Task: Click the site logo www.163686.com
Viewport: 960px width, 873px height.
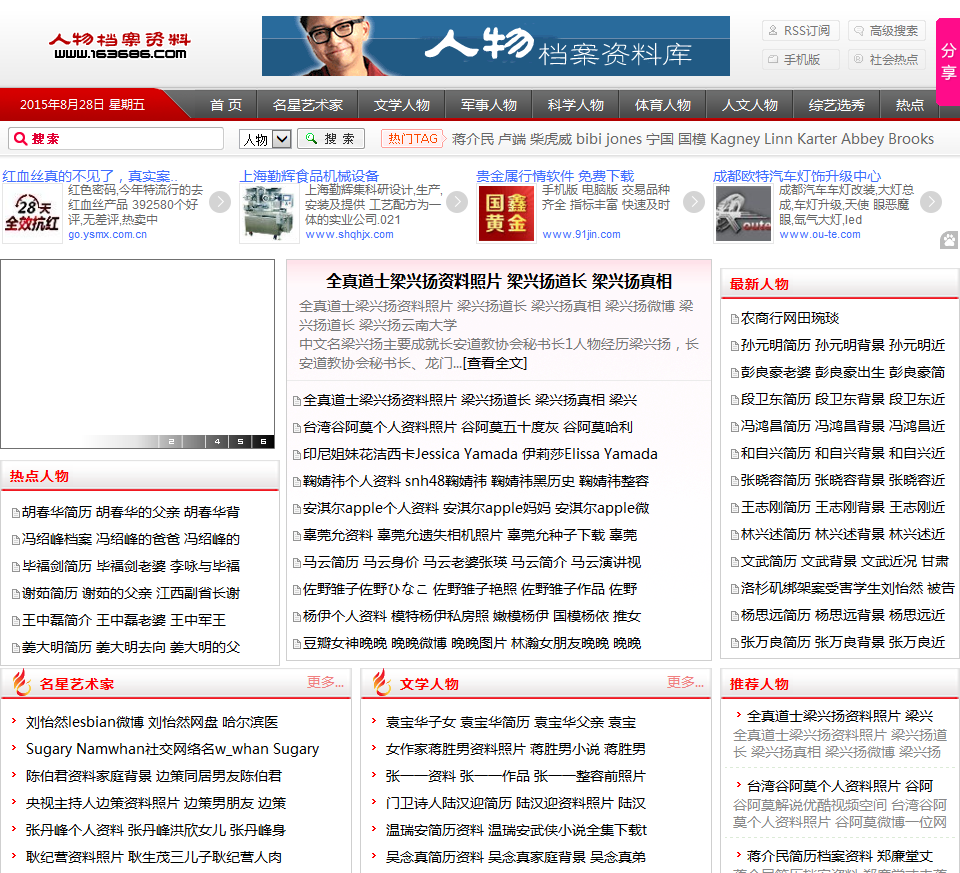Action: [119, 46]
